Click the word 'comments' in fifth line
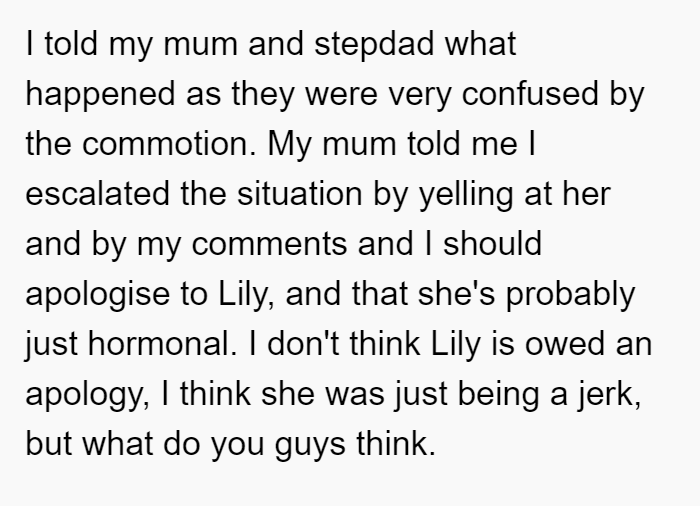The height and width of the screenshot is (506, 700). [x=269, y=244]
